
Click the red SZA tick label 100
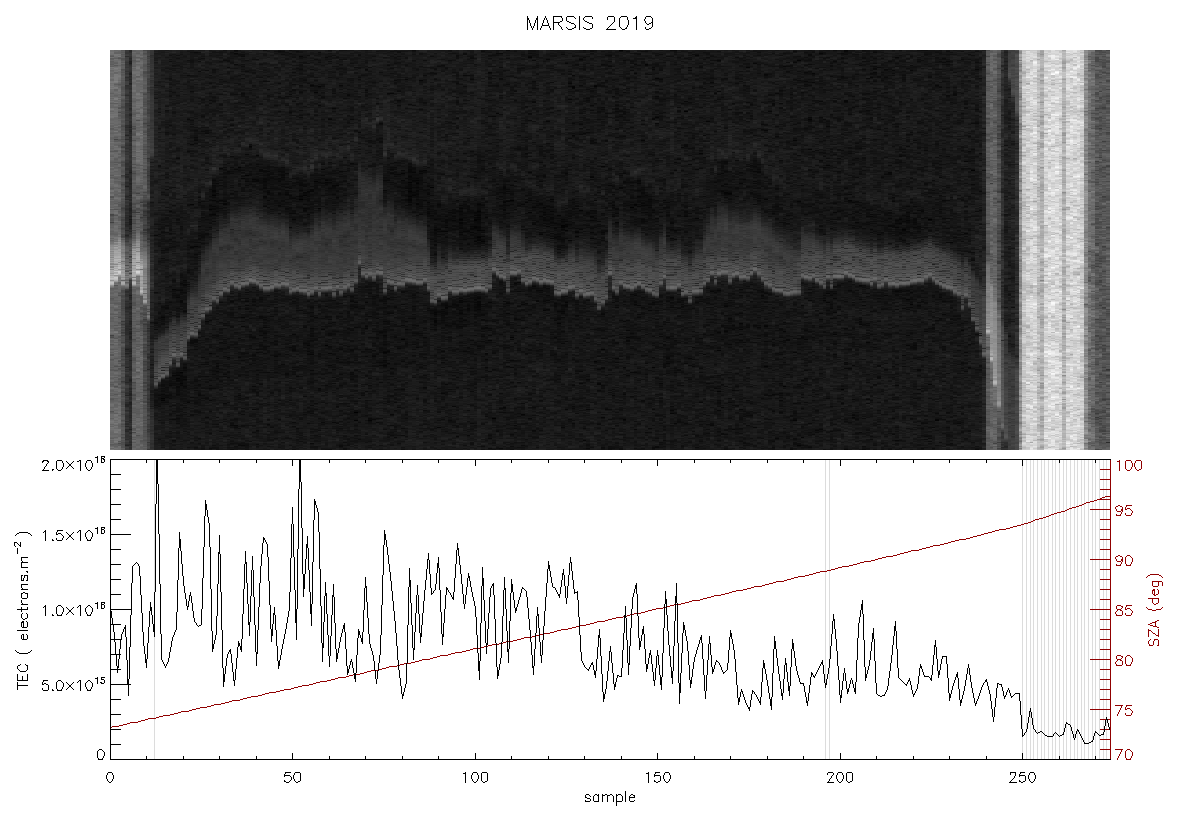click(x=1128, y=465)
